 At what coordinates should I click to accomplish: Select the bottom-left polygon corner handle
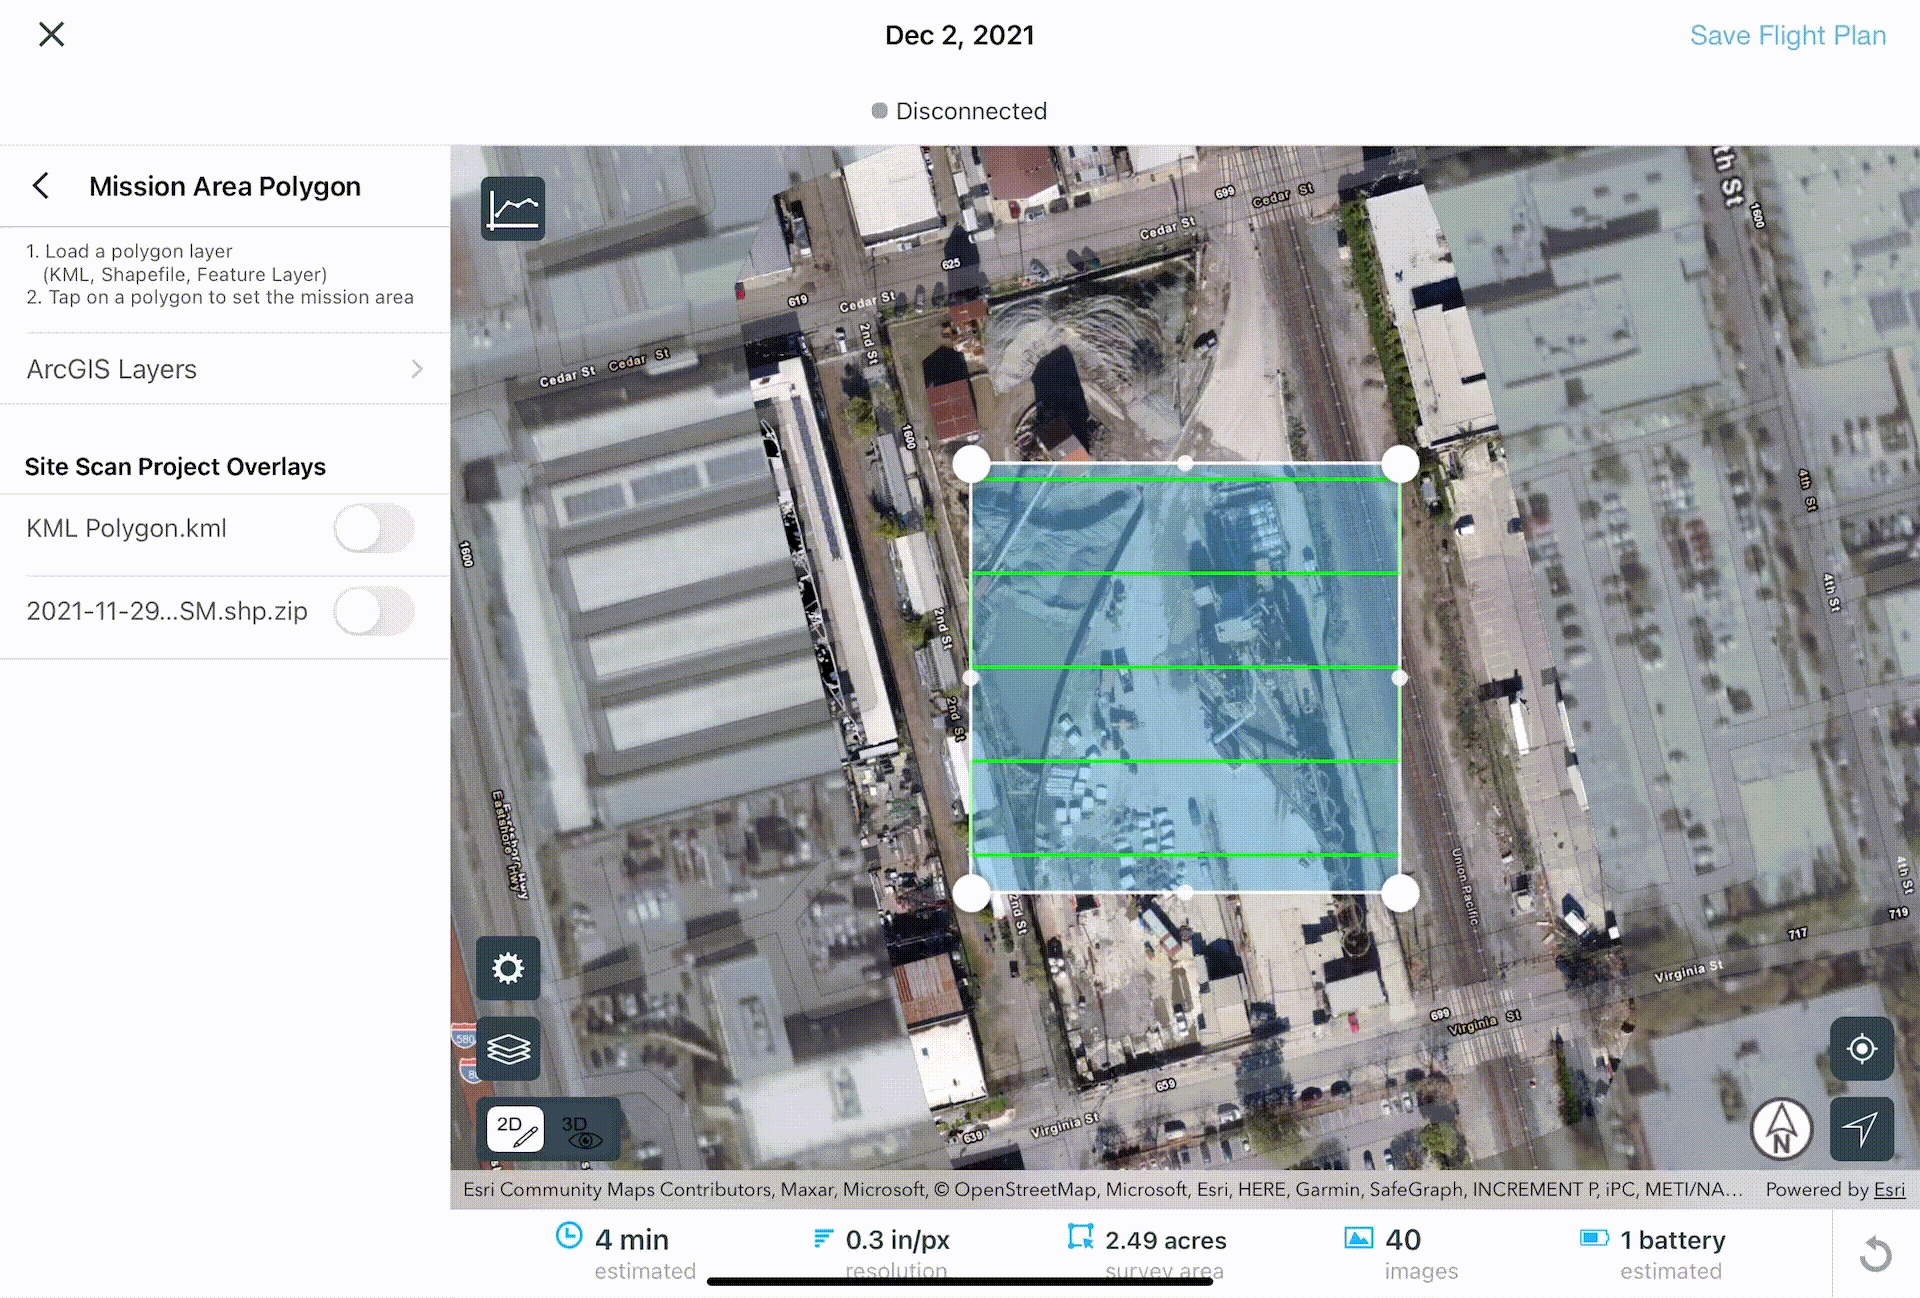click(971, 892)
